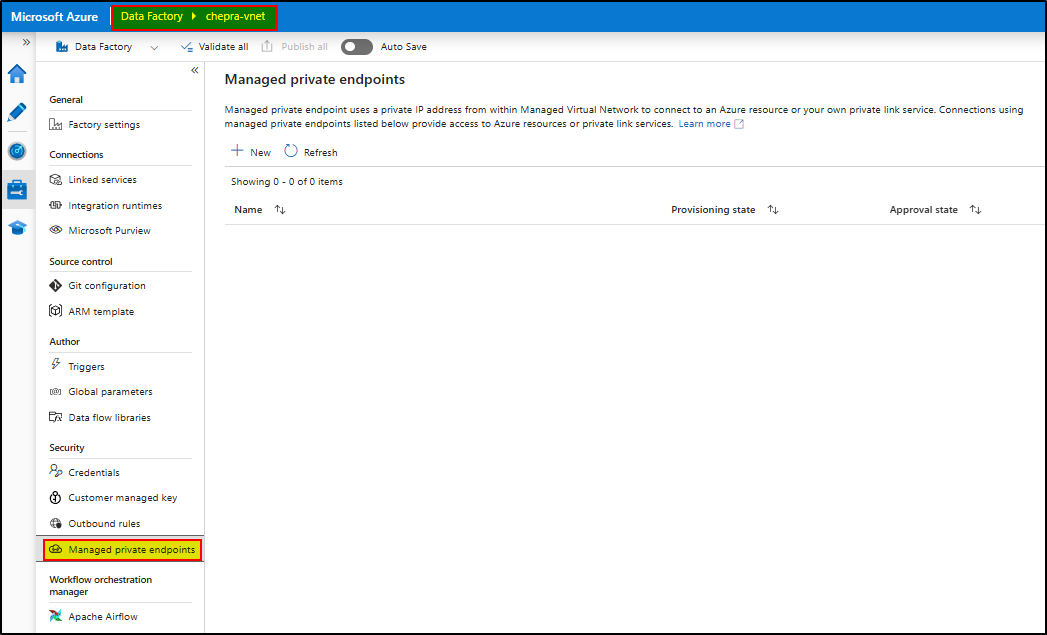The image size is (1047, 635).
Task: Select the Manage toolbox icon
Action: pos(17,190)
